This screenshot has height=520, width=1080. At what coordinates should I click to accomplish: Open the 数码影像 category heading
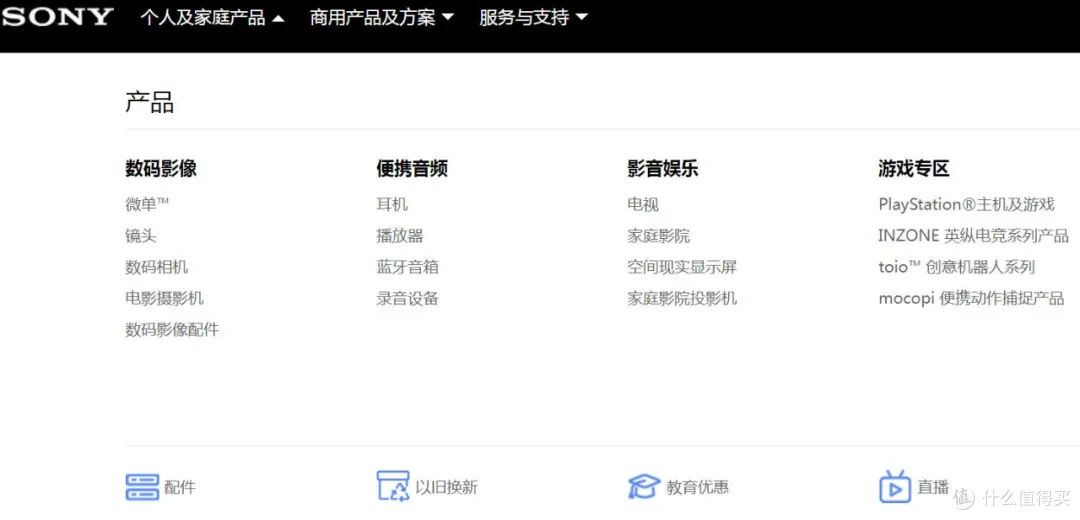tap(161, 169)
